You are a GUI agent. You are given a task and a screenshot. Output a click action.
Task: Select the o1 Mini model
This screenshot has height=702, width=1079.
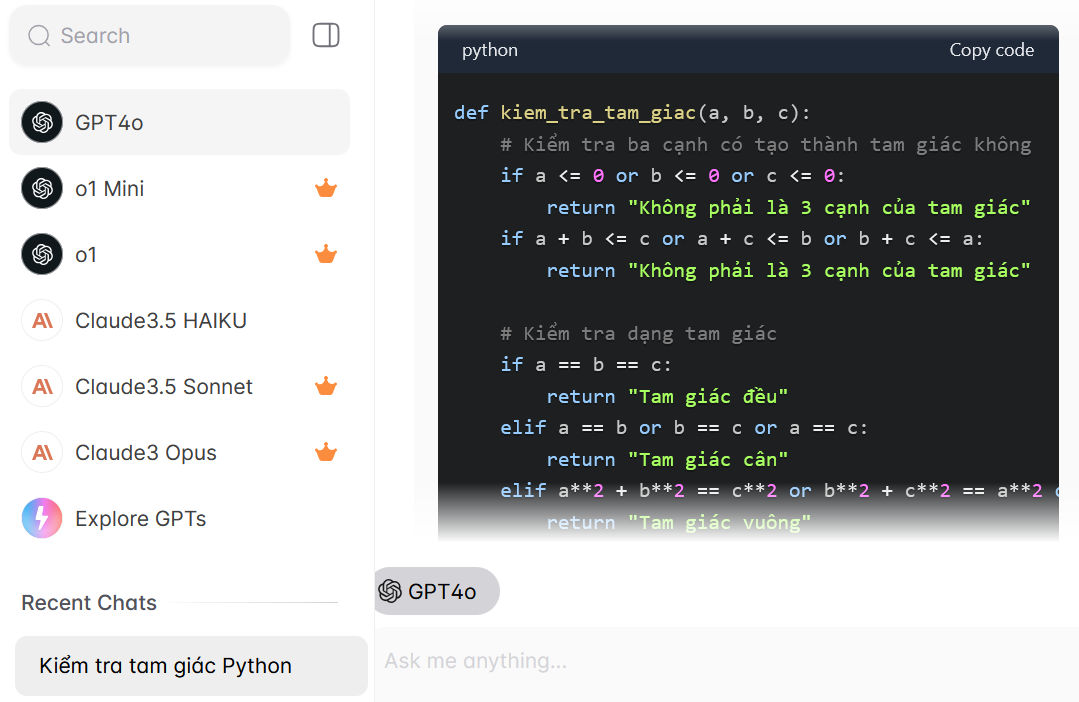click(x=180, y=189)
